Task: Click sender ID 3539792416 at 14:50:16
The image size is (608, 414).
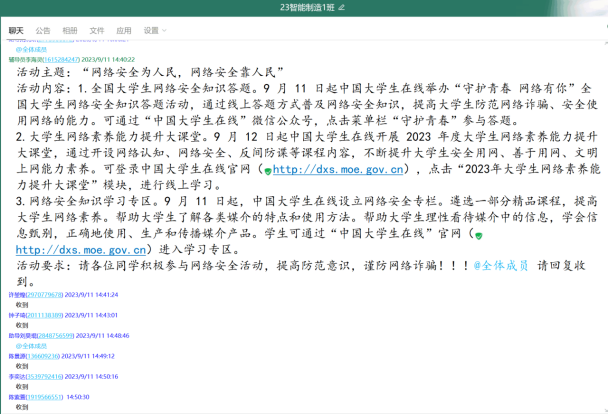Action: pos(45,377)
